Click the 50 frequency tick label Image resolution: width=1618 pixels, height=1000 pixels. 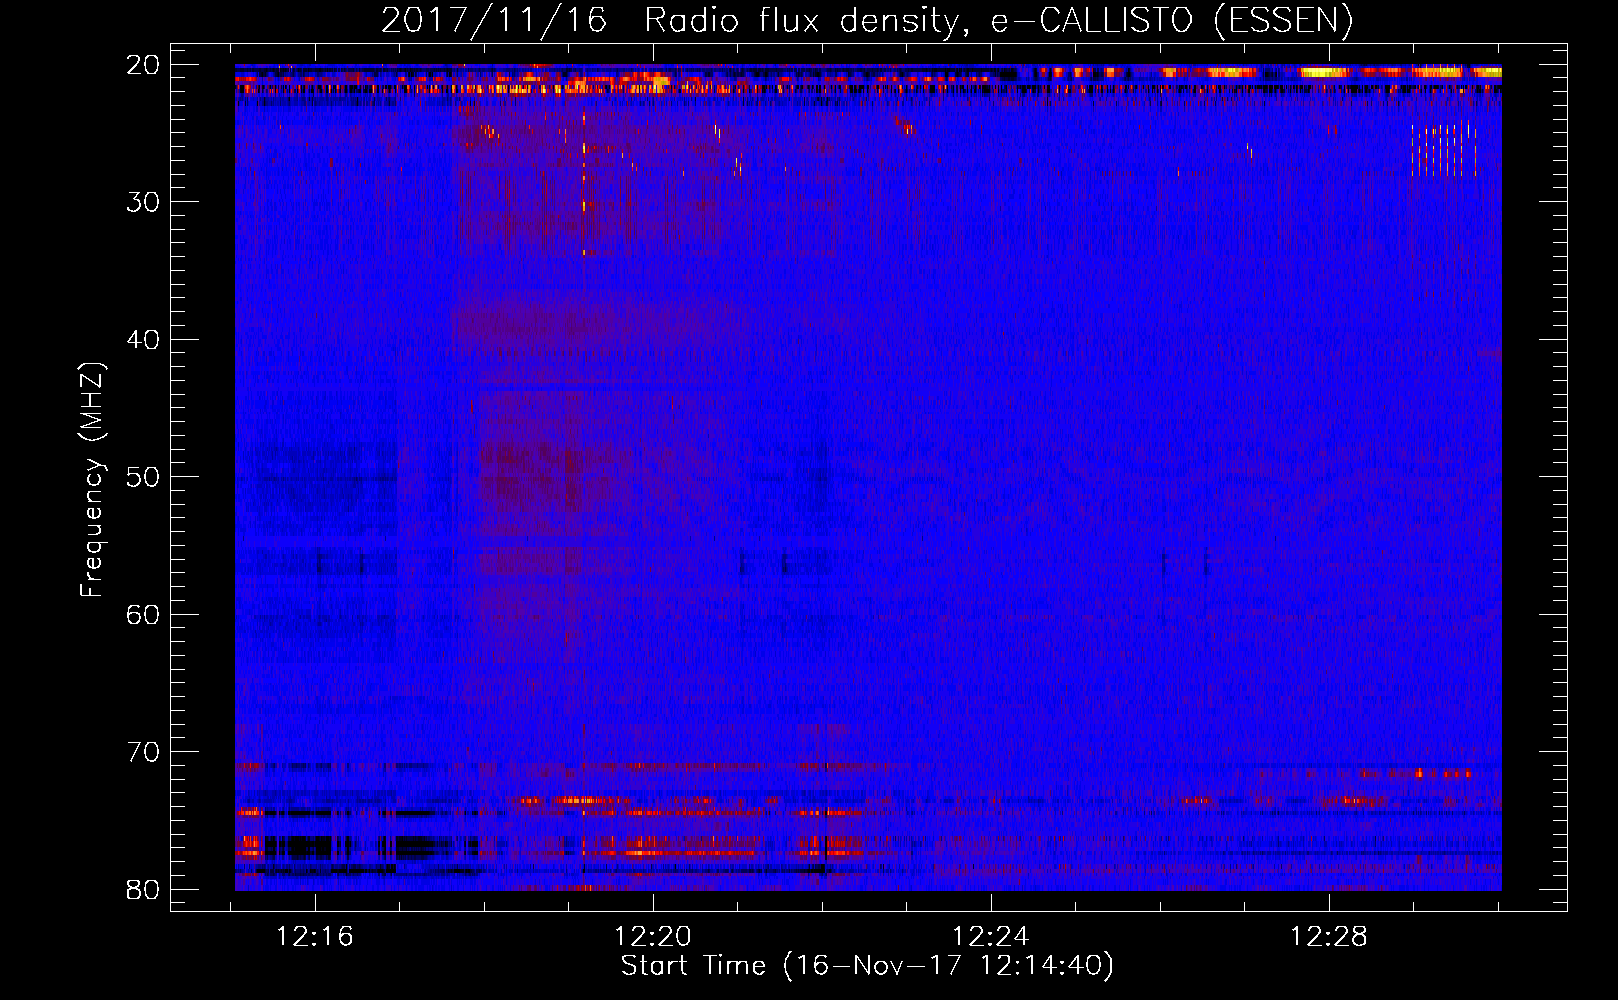tap(144, 477)
